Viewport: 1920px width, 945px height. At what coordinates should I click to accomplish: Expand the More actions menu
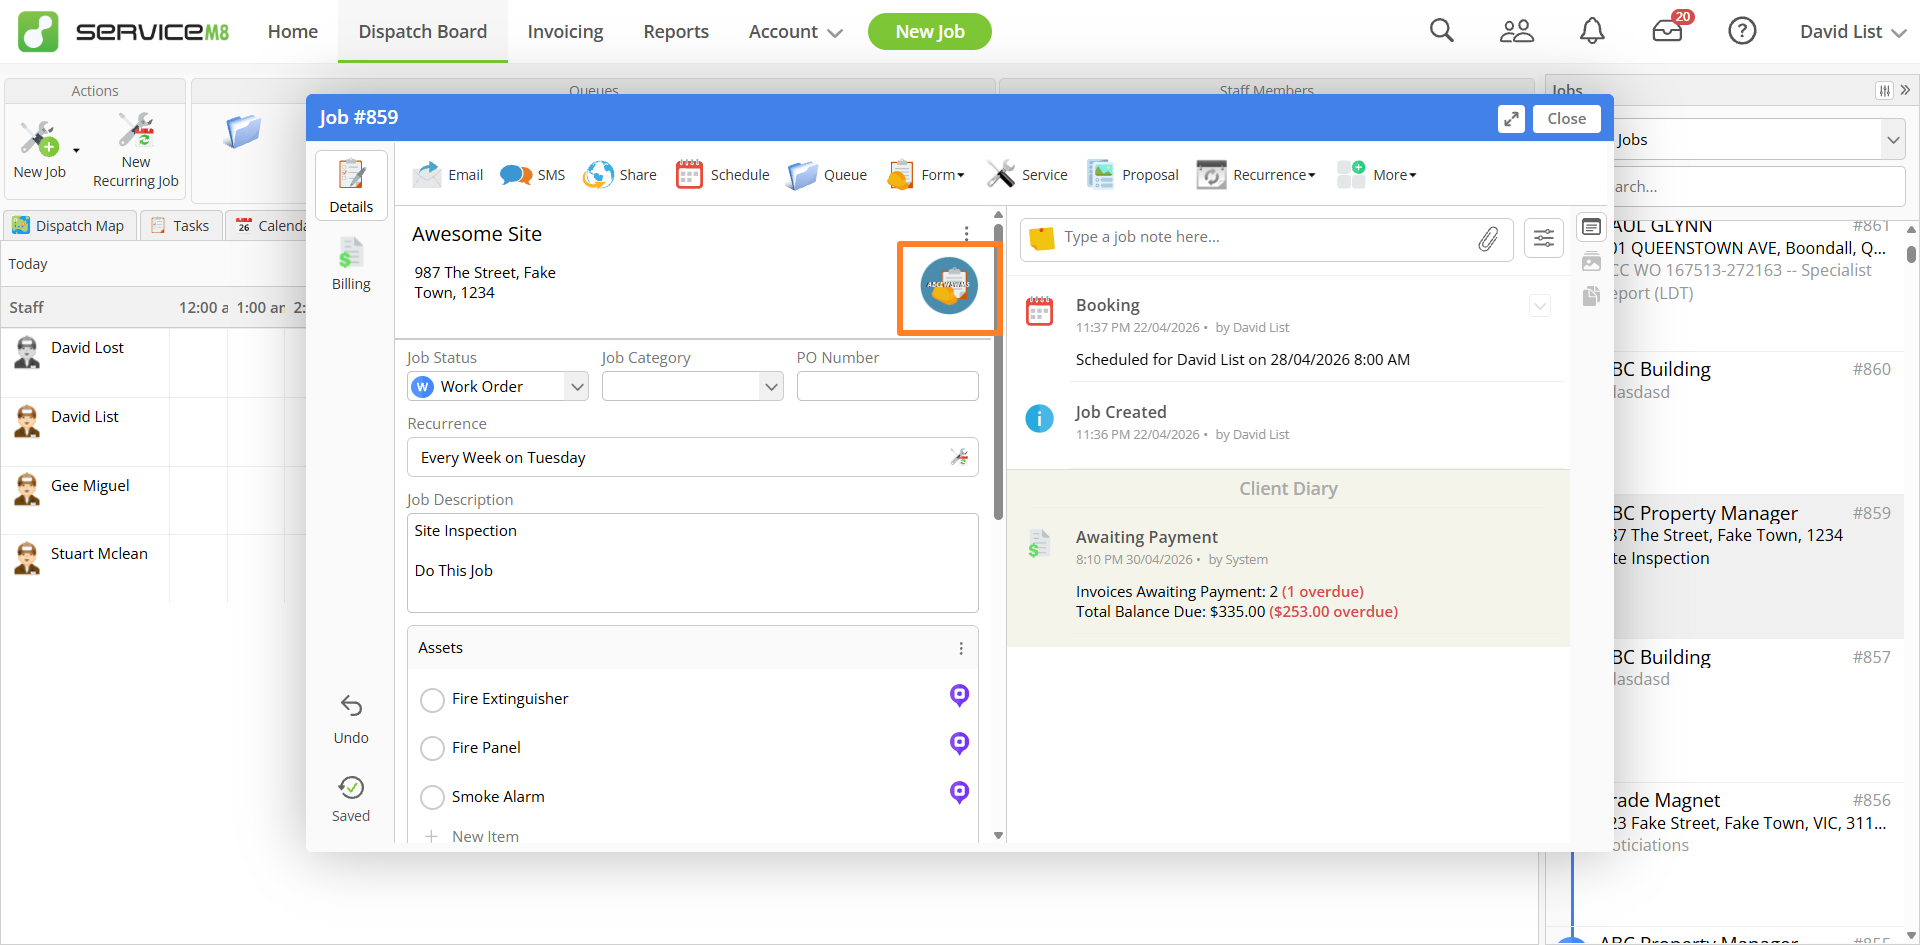(x=1377, y=175)
